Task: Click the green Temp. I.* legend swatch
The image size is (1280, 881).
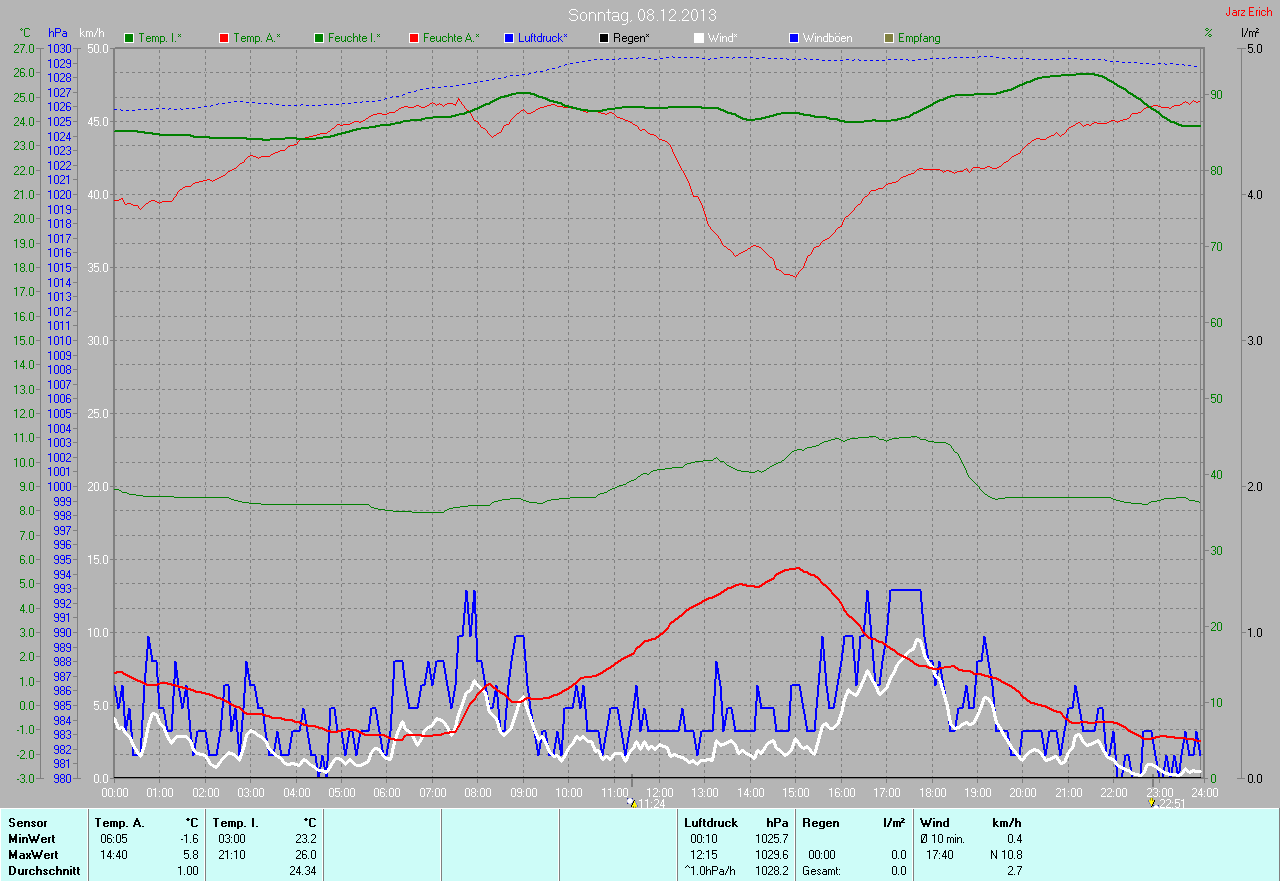Action: [129, 38]
